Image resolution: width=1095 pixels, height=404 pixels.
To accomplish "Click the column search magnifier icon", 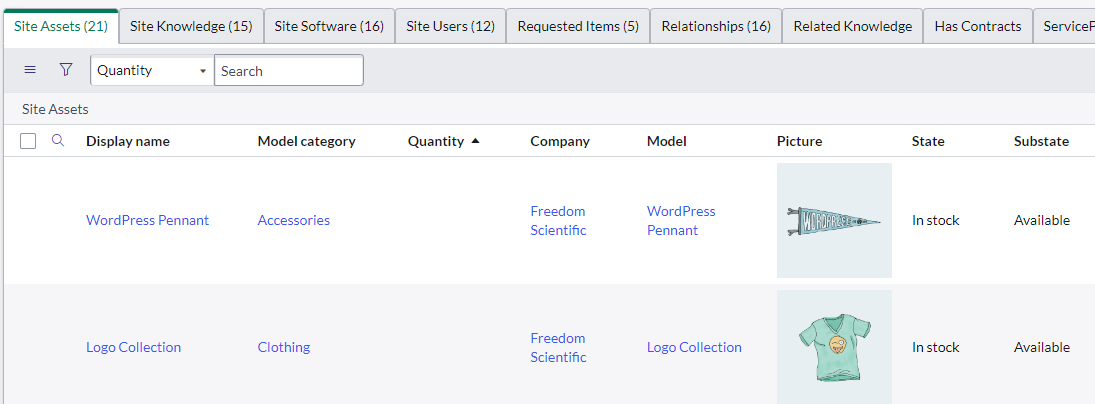I will coord(58,141).
